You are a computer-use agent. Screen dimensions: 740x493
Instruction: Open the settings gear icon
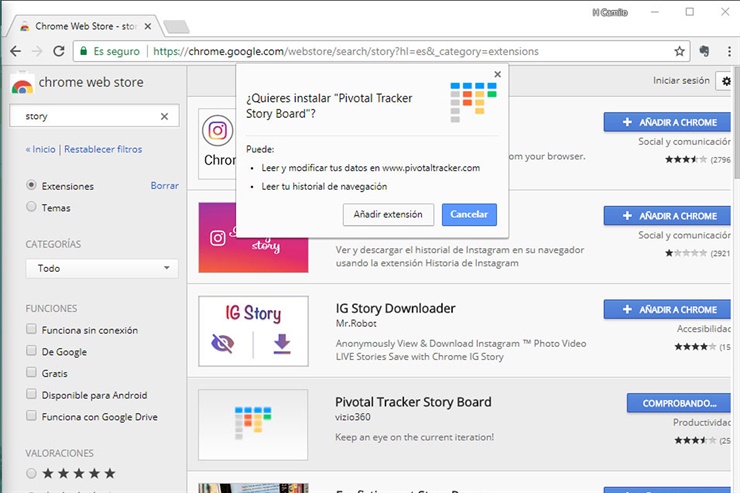click(724, 82)
